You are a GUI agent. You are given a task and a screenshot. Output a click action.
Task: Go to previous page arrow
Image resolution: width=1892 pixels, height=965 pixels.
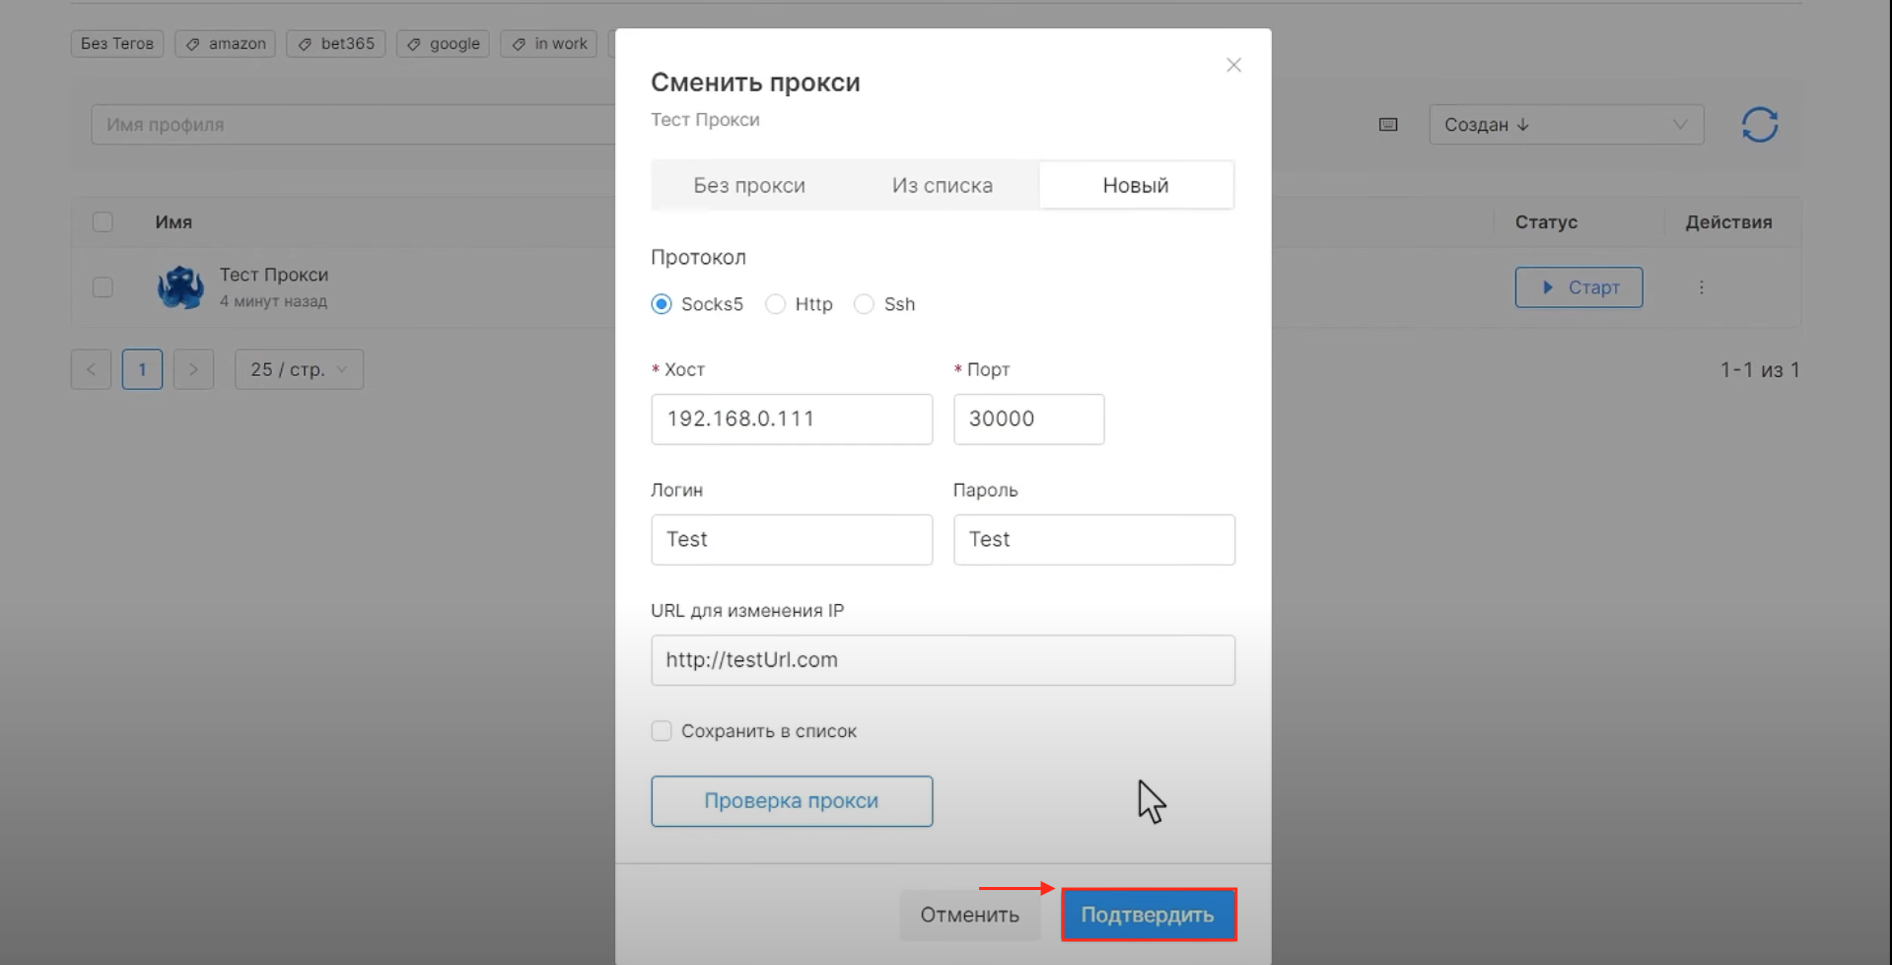click(91, 369)
